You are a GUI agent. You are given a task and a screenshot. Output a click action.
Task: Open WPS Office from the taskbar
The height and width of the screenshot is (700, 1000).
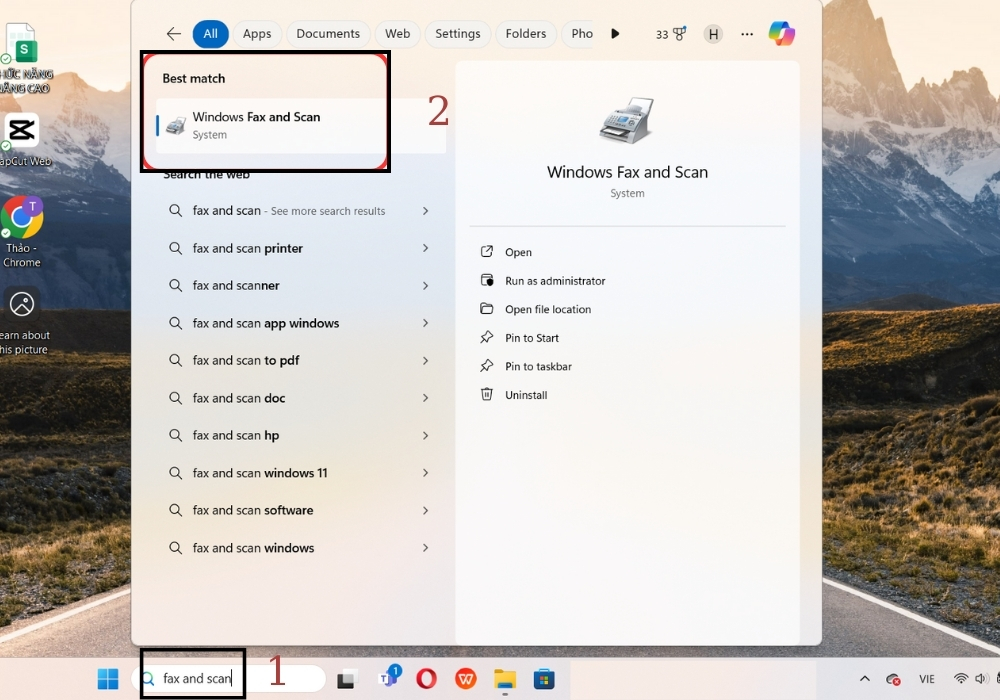pyautogui.click(x=466, y=679)
